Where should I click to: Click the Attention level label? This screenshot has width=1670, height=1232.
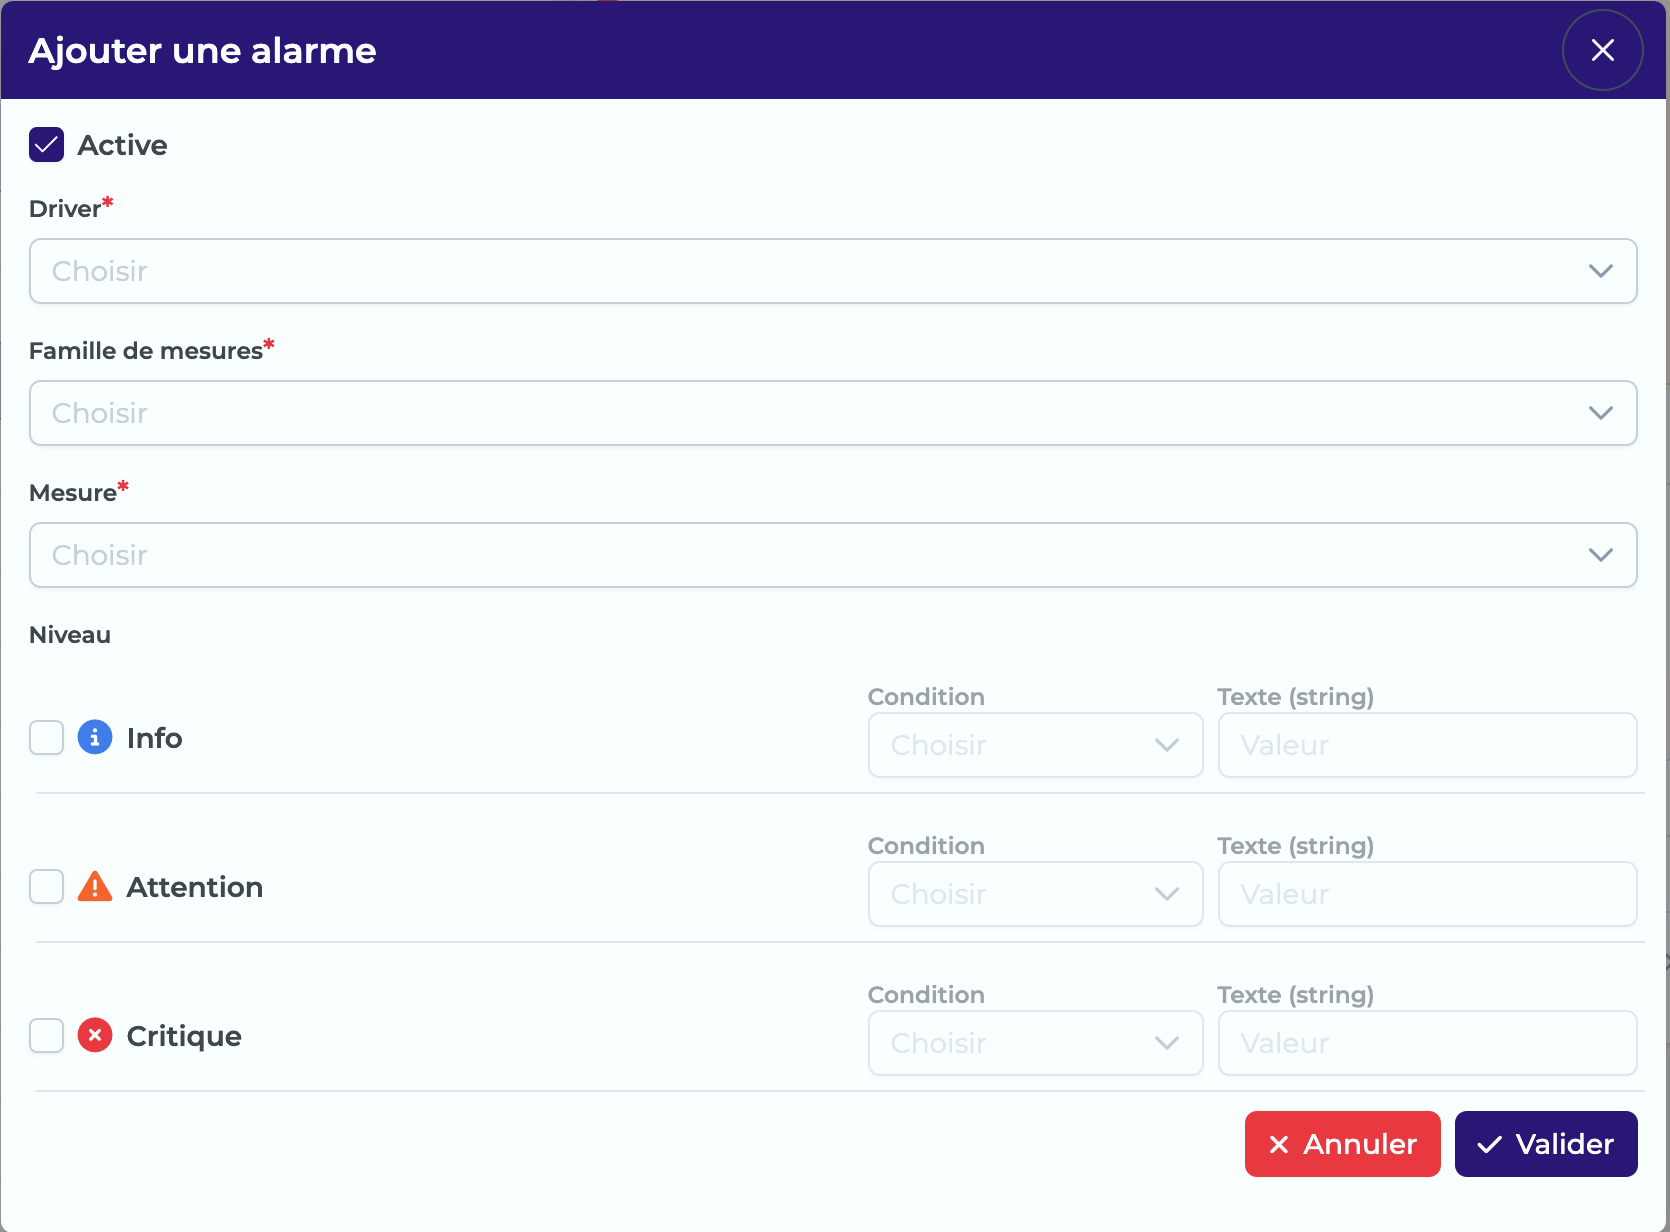point(195,887)
